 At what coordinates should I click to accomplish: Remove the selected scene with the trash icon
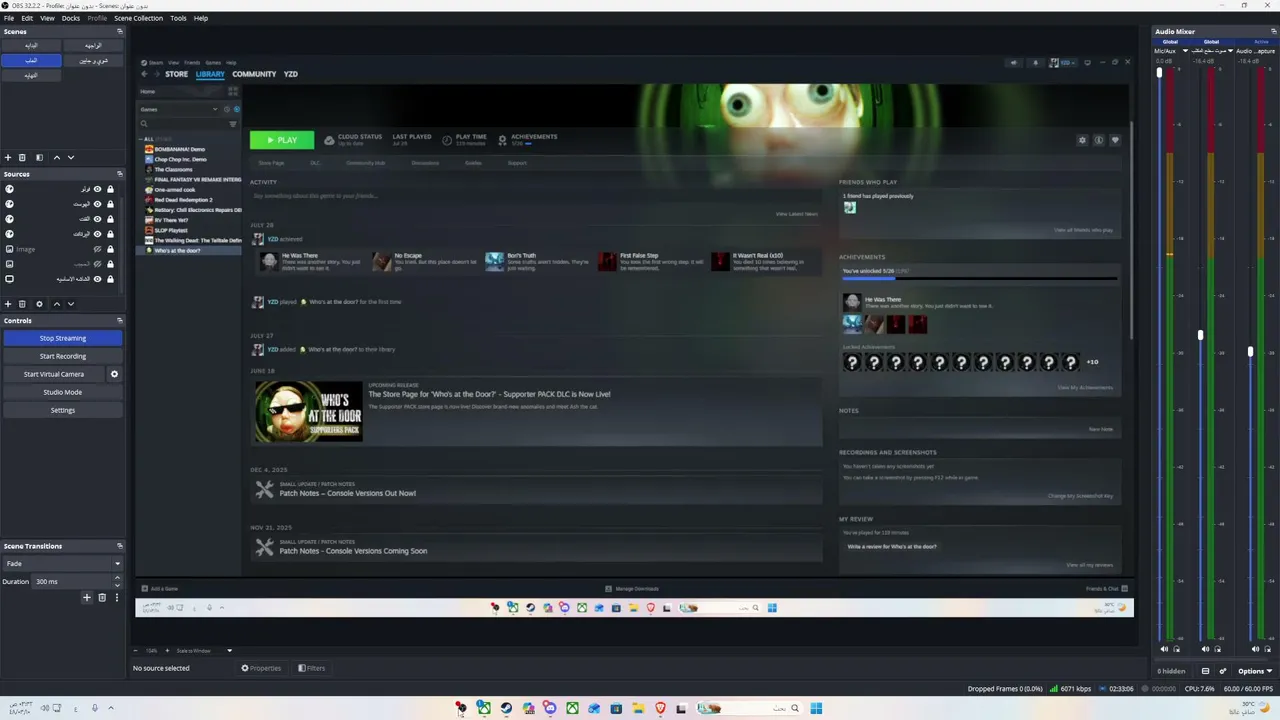23,157
